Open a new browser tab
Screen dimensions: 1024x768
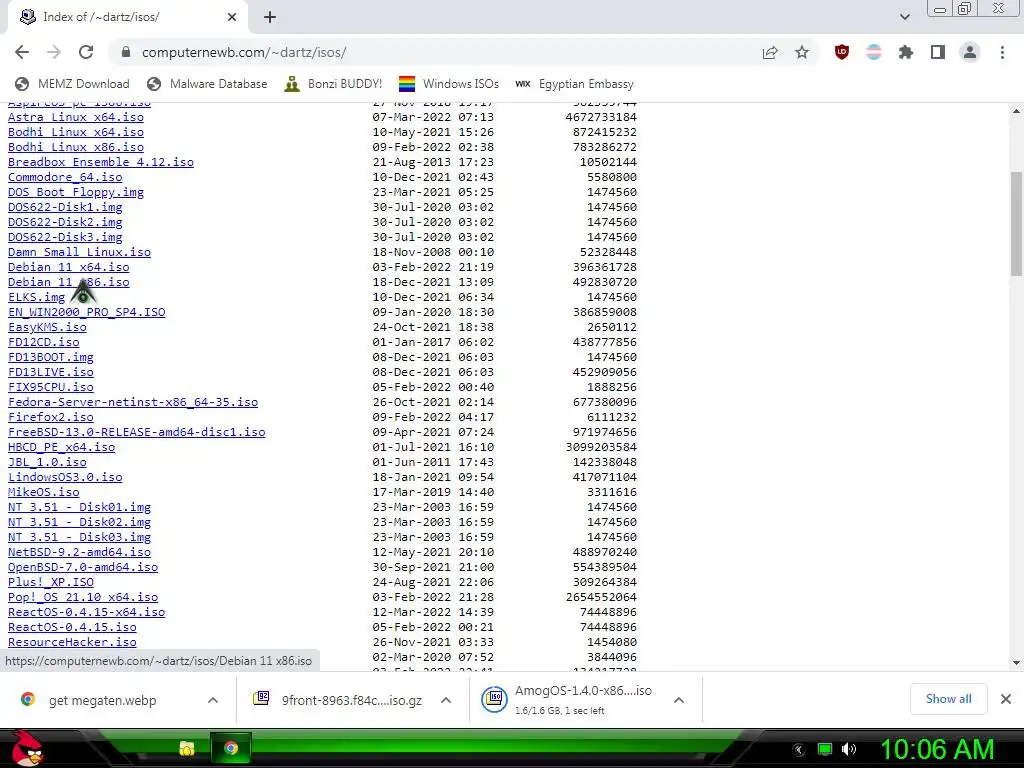pos(270,17)
